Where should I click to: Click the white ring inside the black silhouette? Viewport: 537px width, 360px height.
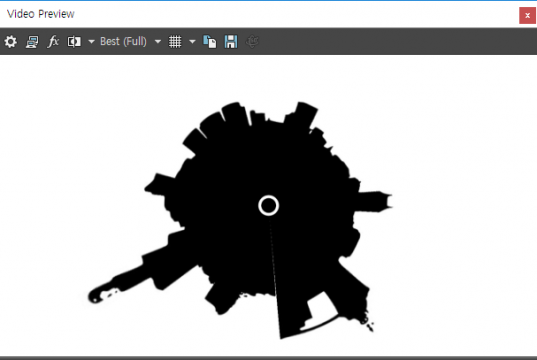(x=268, y=206)
